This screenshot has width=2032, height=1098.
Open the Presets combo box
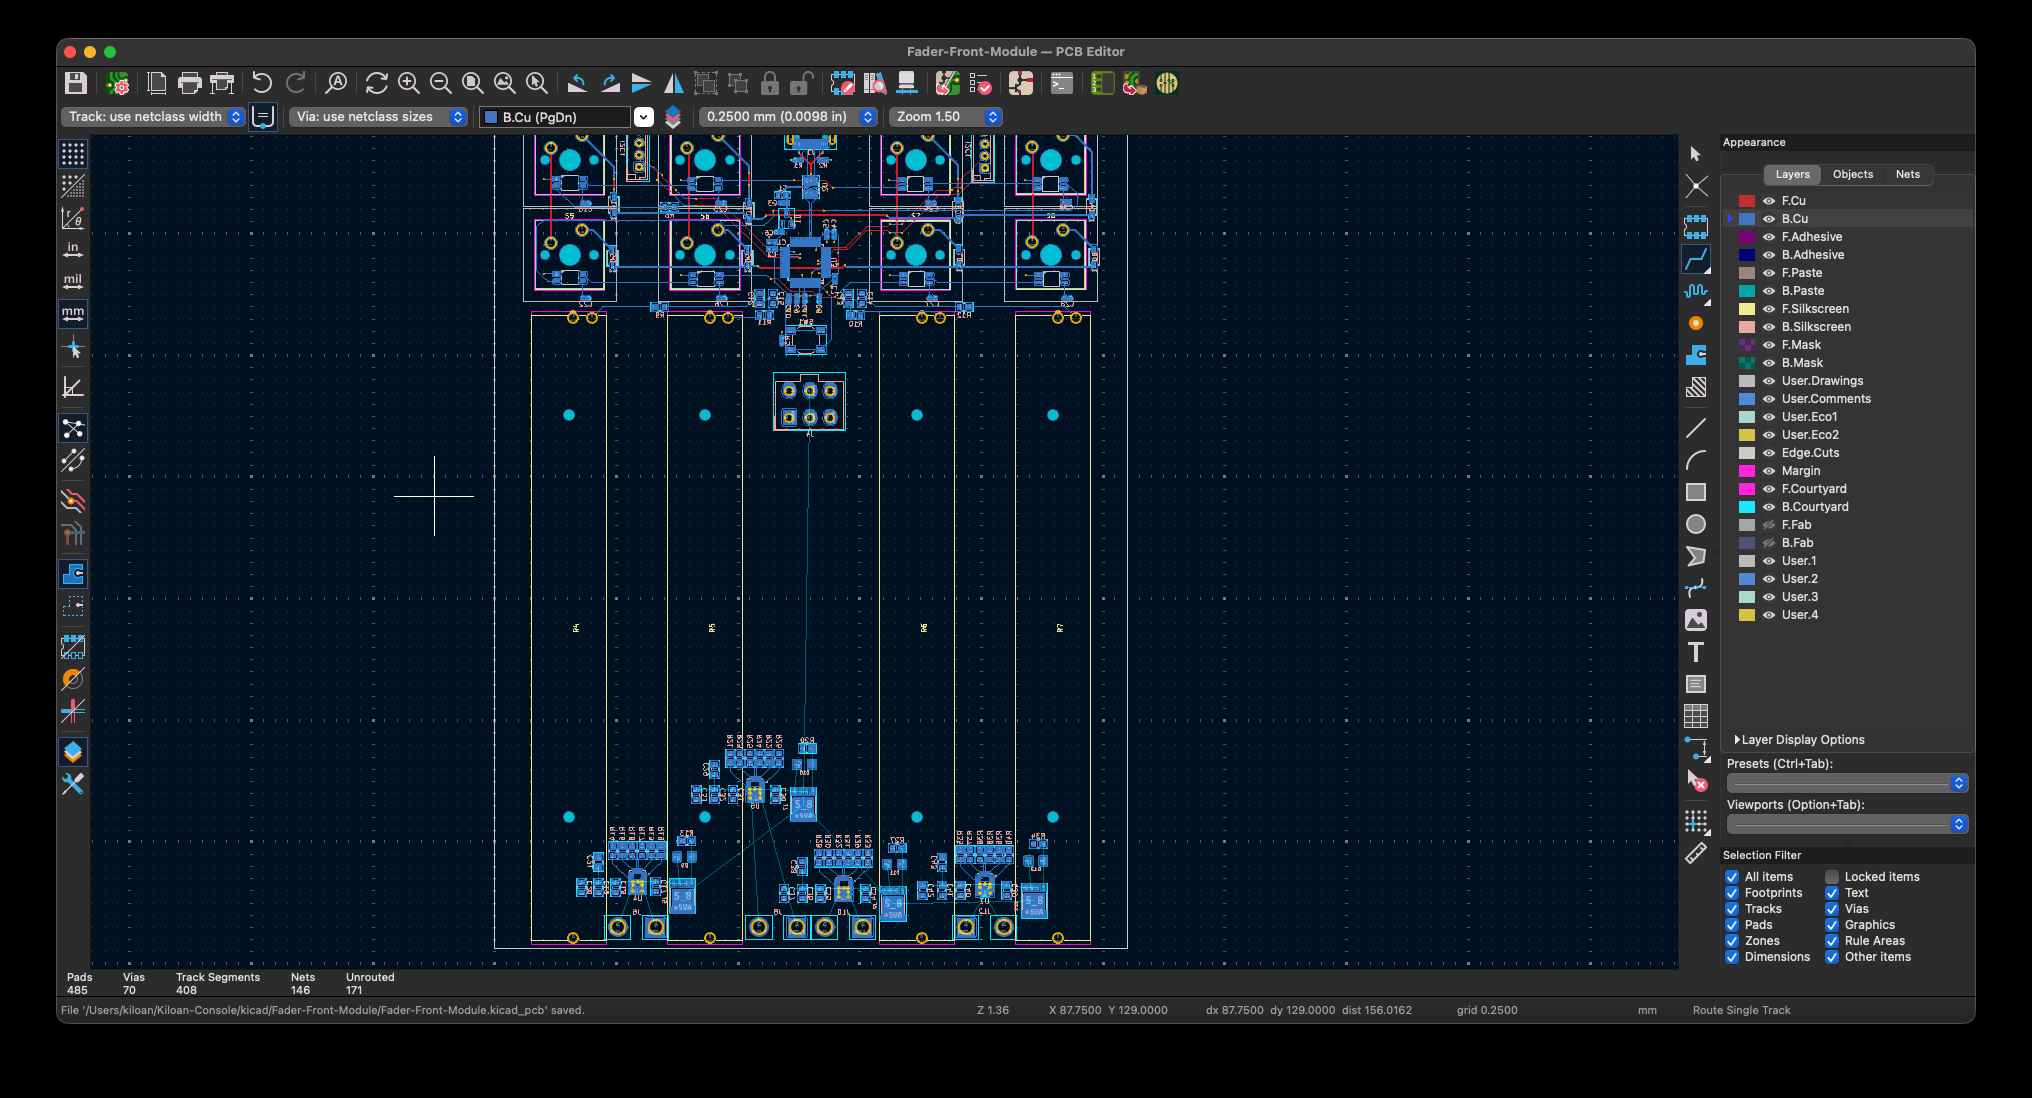1846,783
